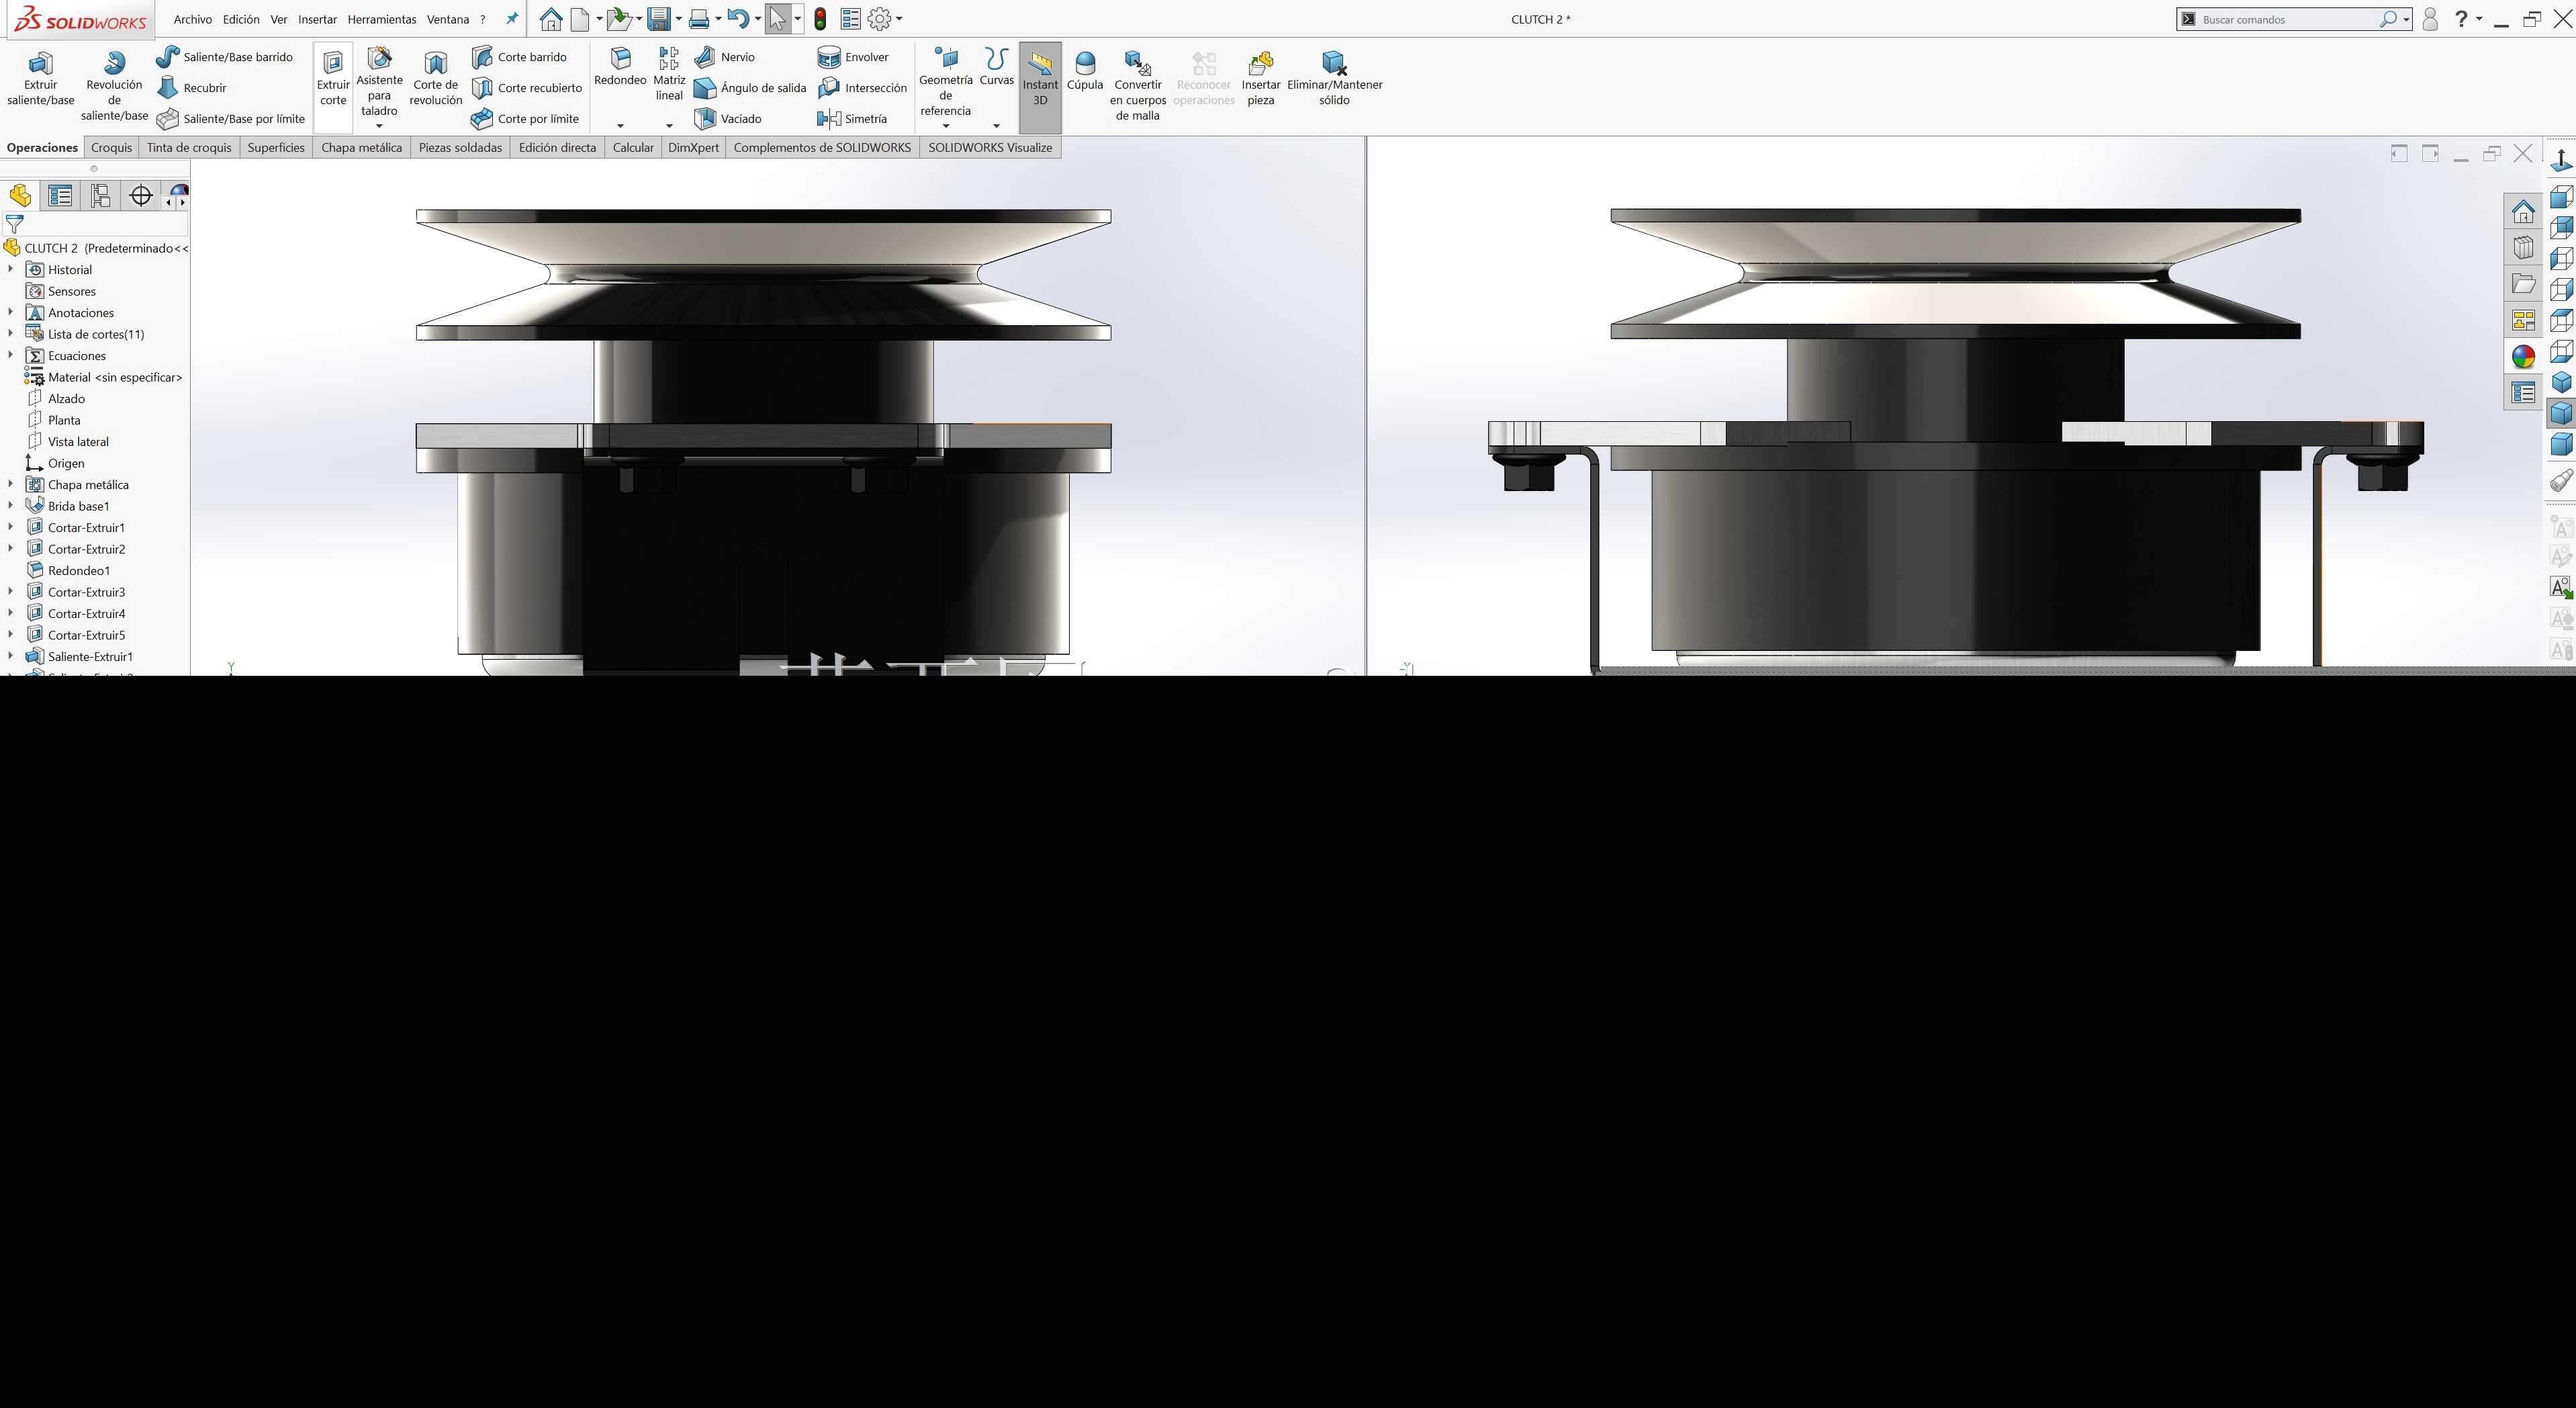Open the Archivo menu
Image resolution: width=2576 pixels, height=1408 pixels.
[192, 19]
